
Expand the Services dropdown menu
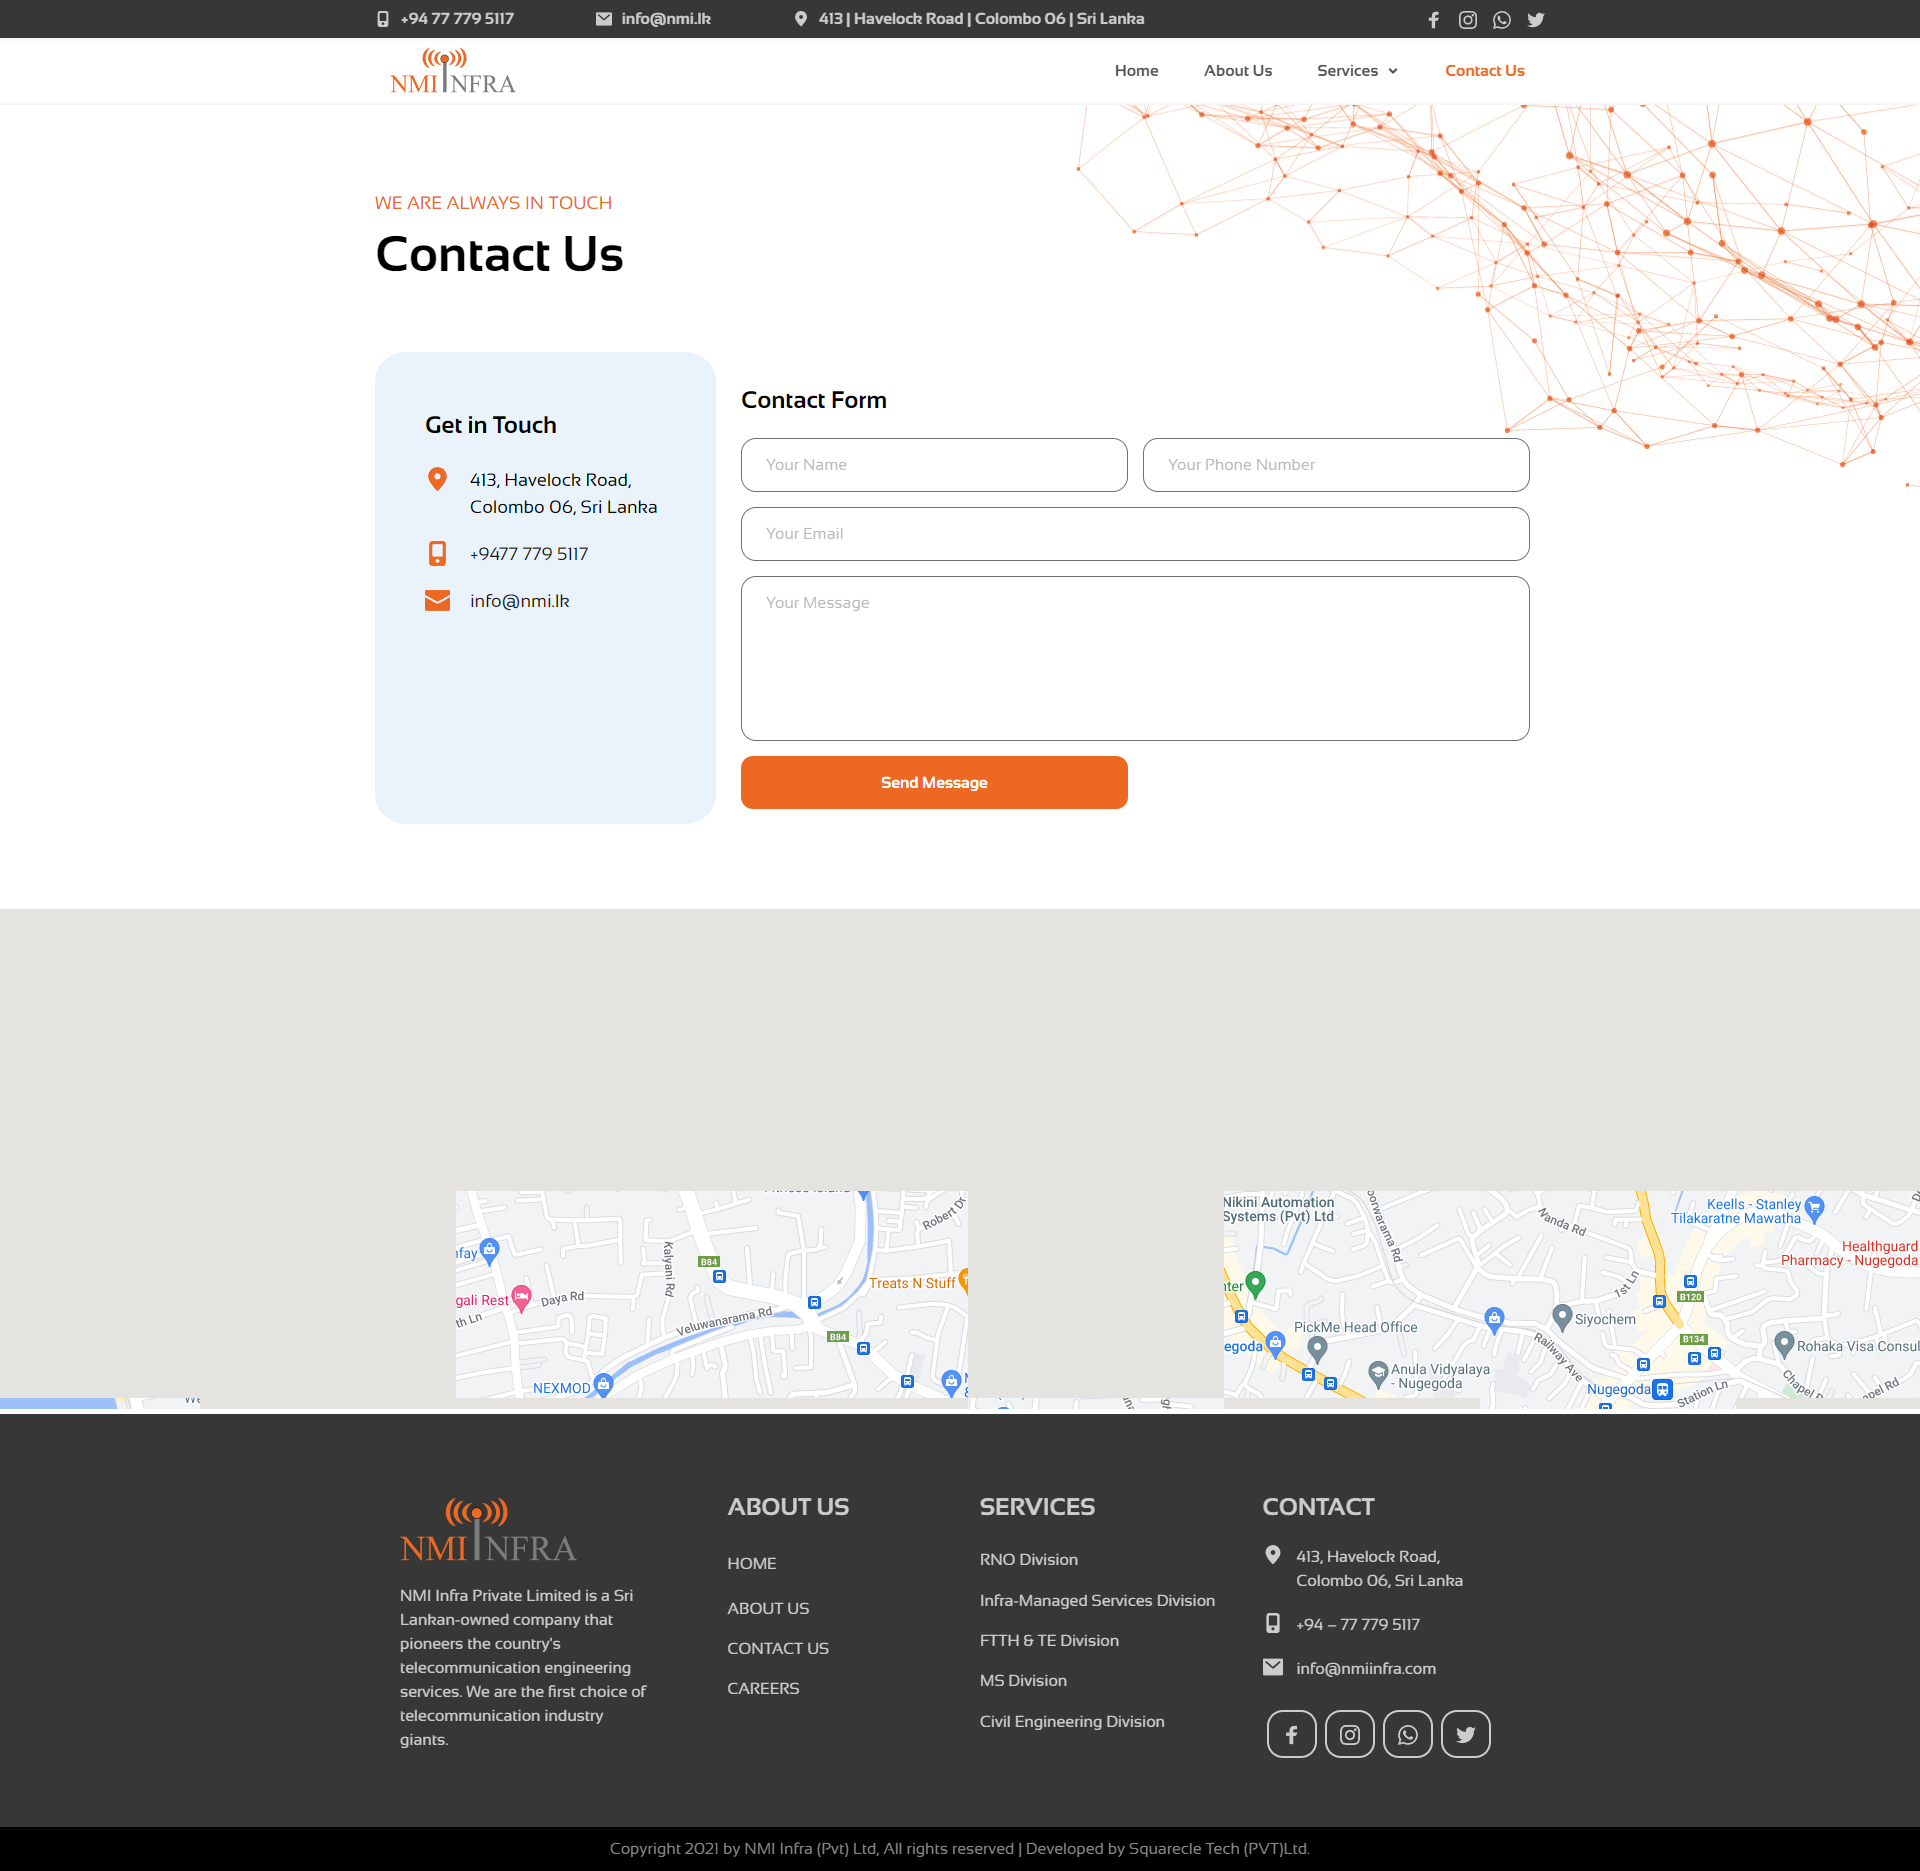tap(1357, 71)
